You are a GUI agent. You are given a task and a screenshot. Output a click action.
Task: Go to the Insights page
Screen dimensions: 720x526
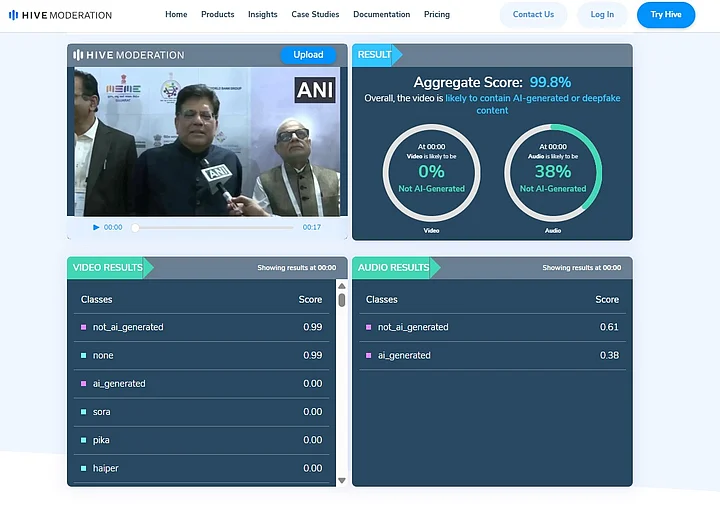(x=263, y=15)
